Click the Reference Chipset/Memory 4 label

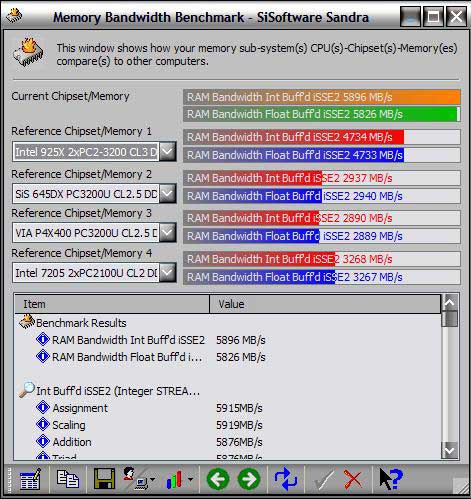point(81,253)
